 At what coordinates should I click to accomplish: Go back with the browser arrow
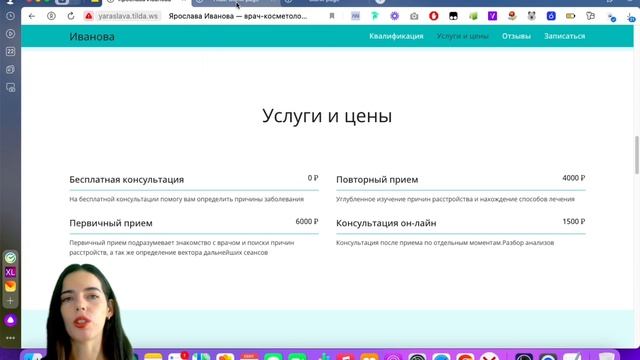point(32,16)
